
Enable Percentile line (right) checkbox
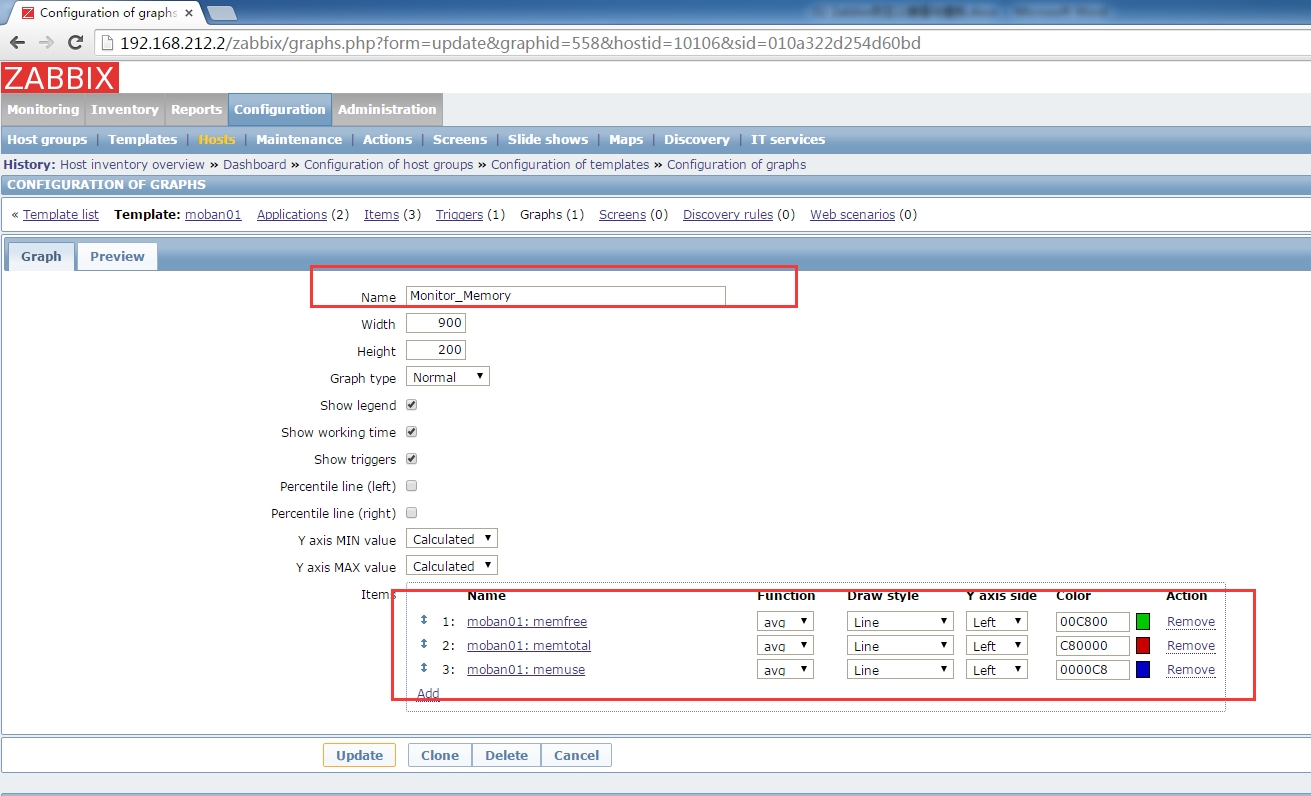coord(411,513)
